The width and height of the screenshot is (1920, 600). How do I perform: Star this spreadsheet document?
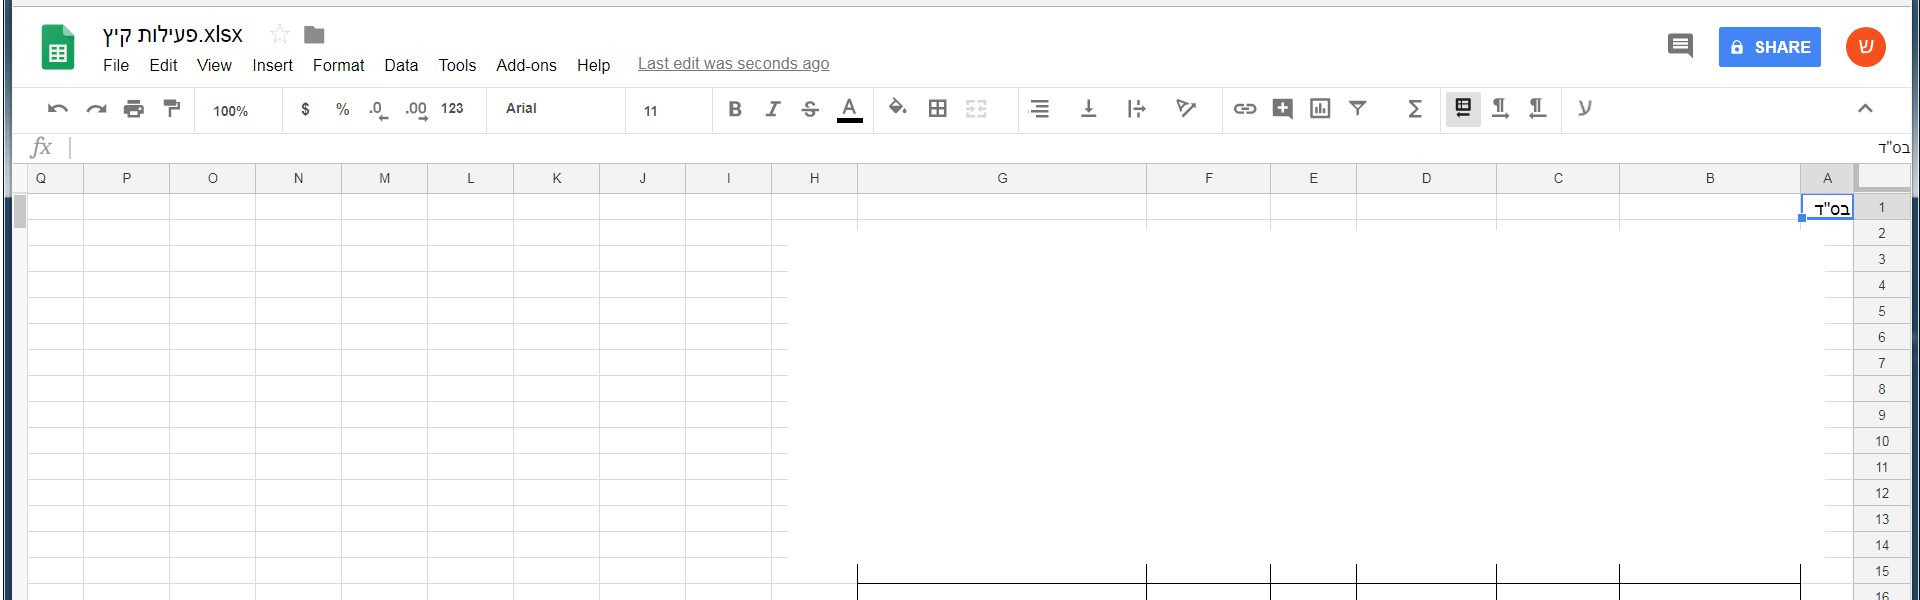[280, 35]
